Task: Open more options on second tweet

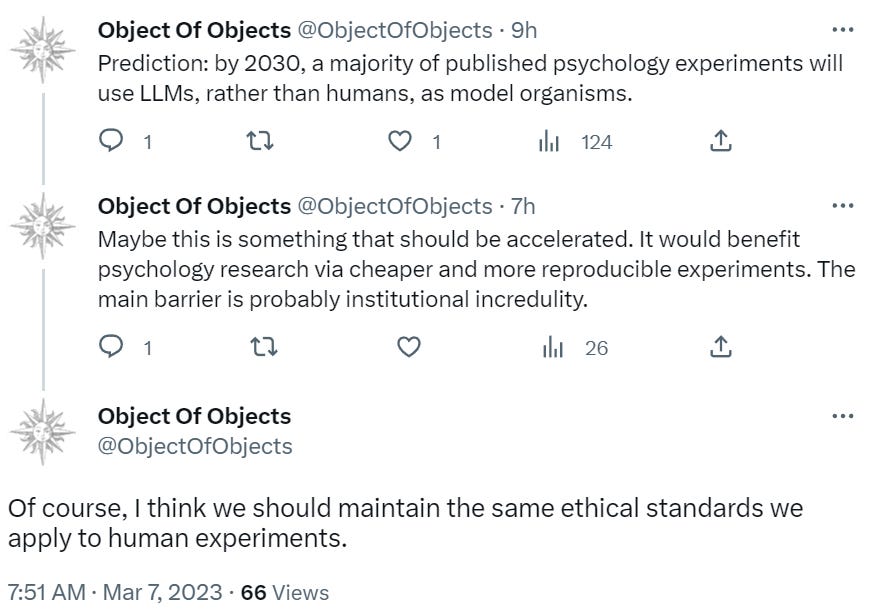Action: (843, 206)
